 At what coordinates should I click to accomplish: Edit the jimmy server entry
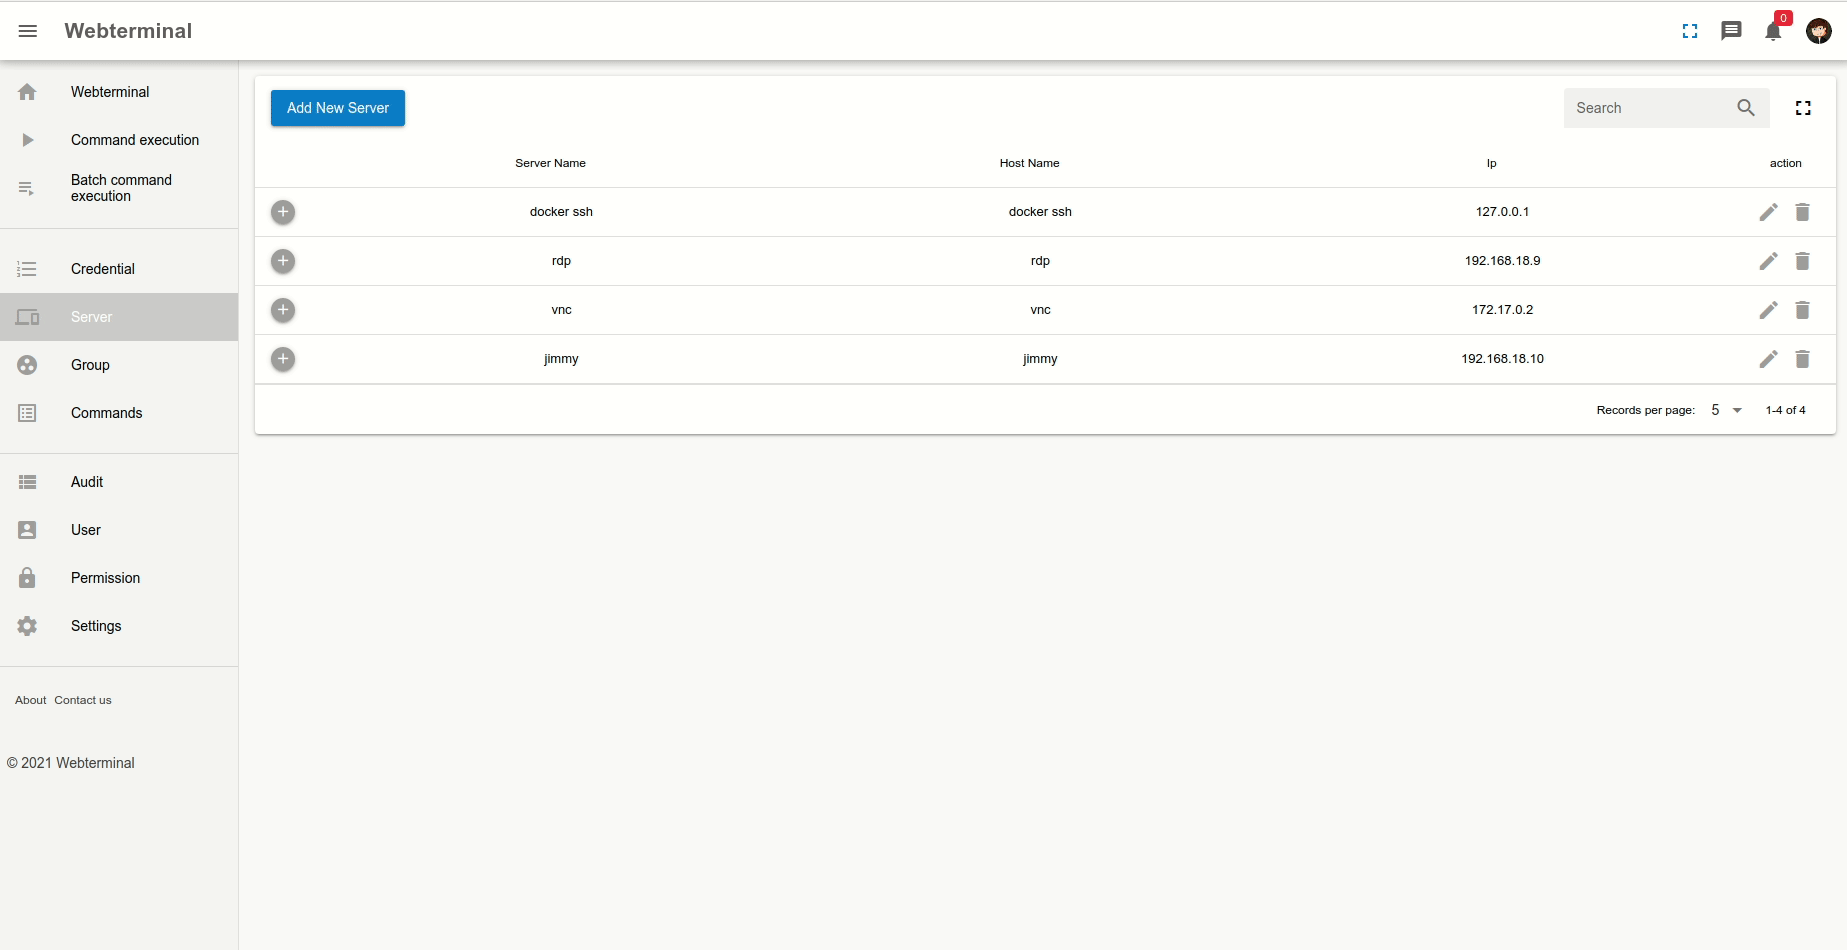(x=1768, y=359)
